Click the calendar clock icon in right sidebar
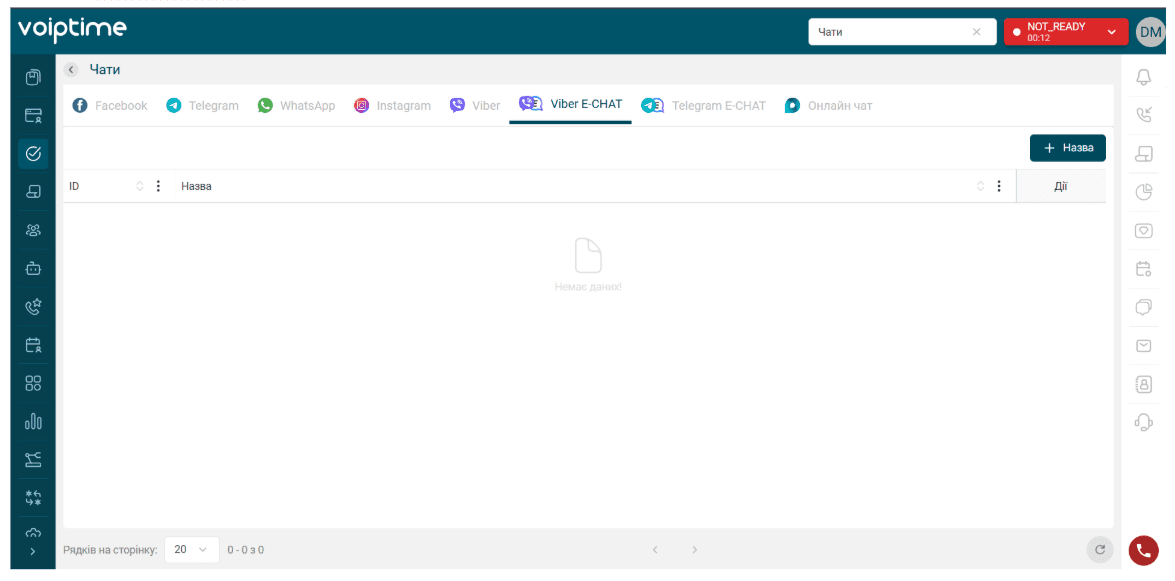Image resolution: width=1175 pixels, height=581 pixels. [1144, 268]
